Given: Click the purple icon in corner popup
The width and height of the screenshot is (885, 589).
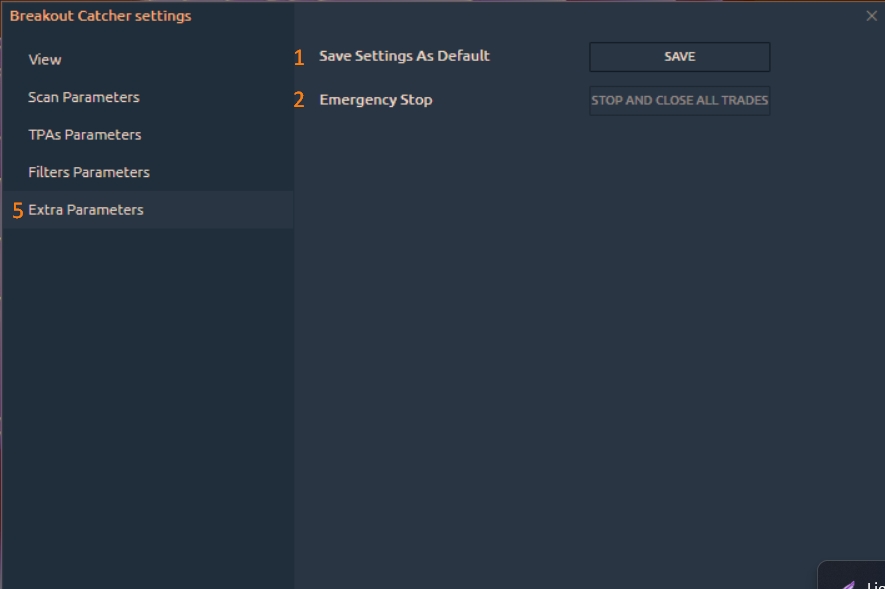Looking at the screenshot, I should click(848, 585).
